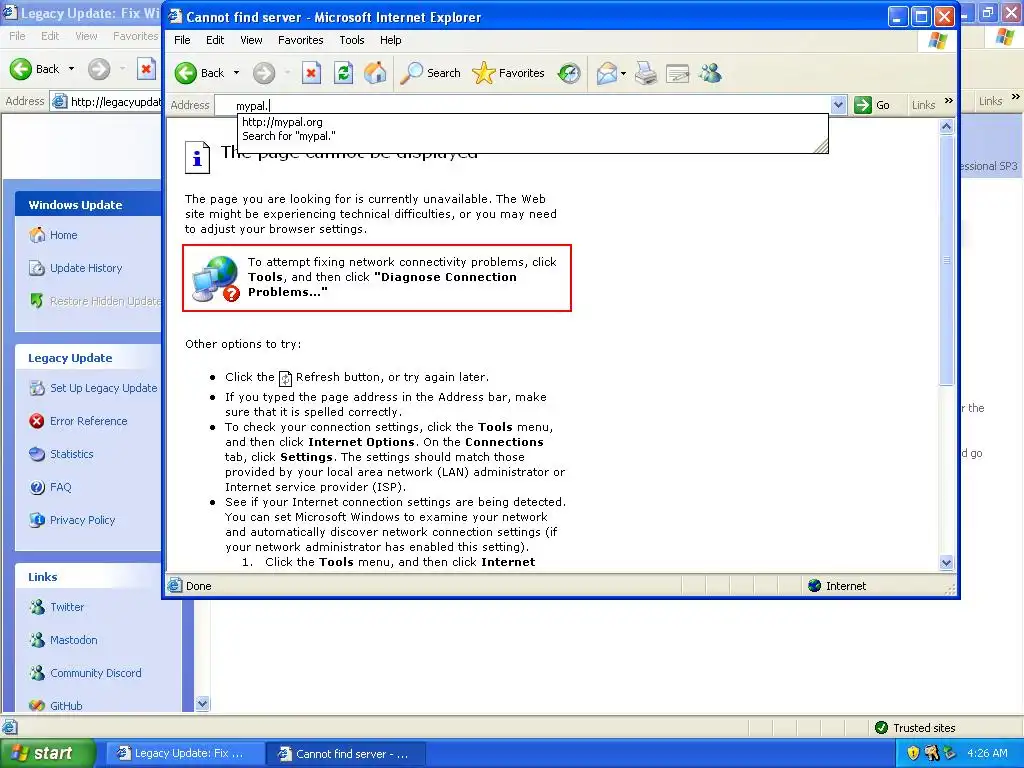The width and height of the screenshot is (1024, 768).
Task: Open the Back dropdown in the Legacy Update window
Action: [x=71, y=69]
